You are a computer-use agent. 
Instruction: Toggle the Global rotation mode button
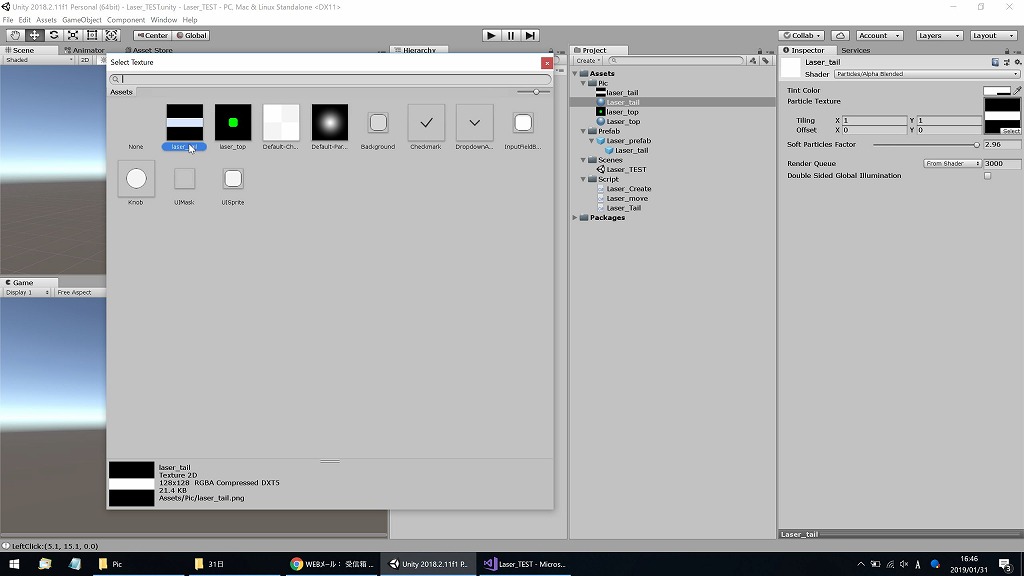[x=191, y=35]
